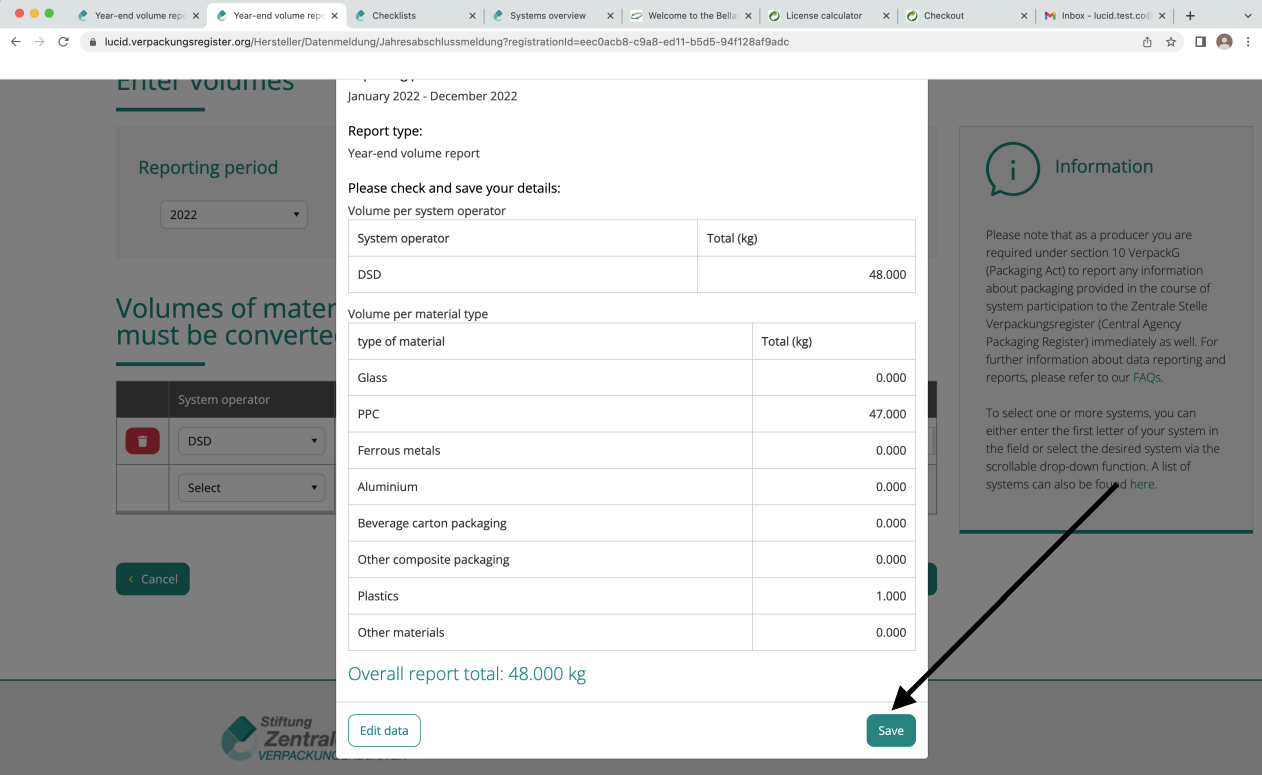Viewport: 1262px width, 775px height.
Task: Open the FAQs link
Action: click(1146, 378)
